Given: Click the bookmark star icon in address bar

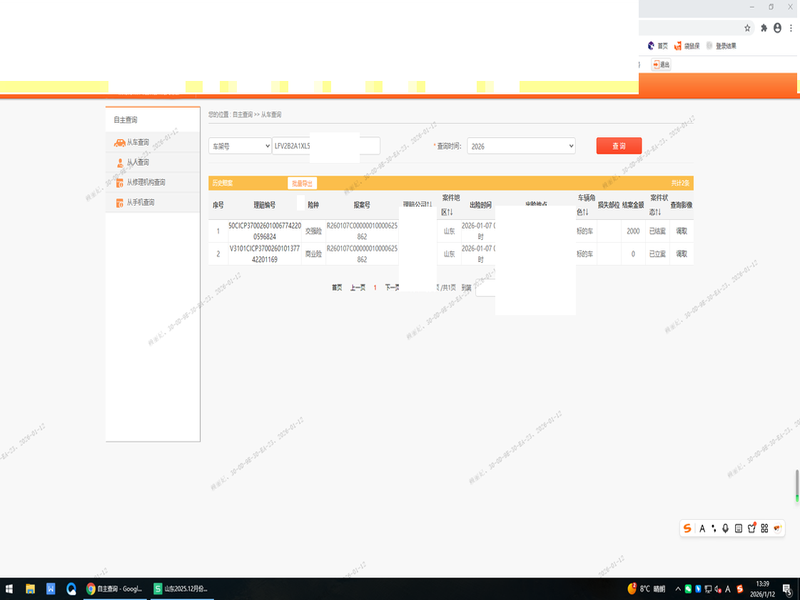Looking at the screenshot, I should pyautogui.click(x=747, y=28).
